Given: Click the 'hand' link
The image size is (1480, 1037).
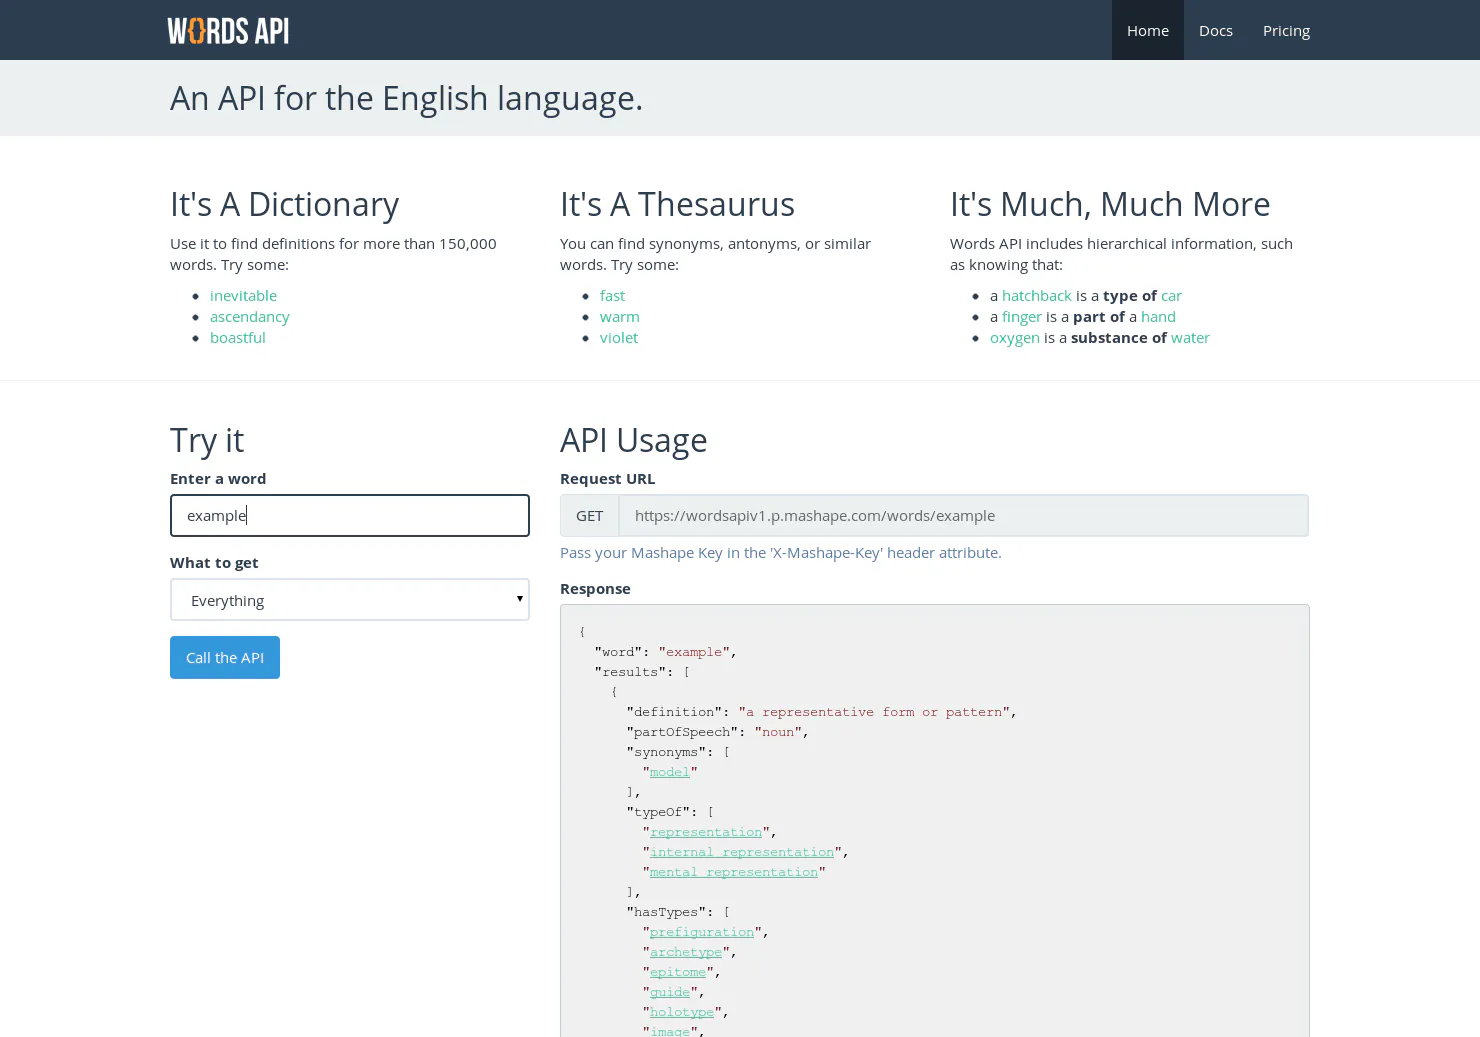Looking at the screenshot, I should click(x=1158, y=317).
